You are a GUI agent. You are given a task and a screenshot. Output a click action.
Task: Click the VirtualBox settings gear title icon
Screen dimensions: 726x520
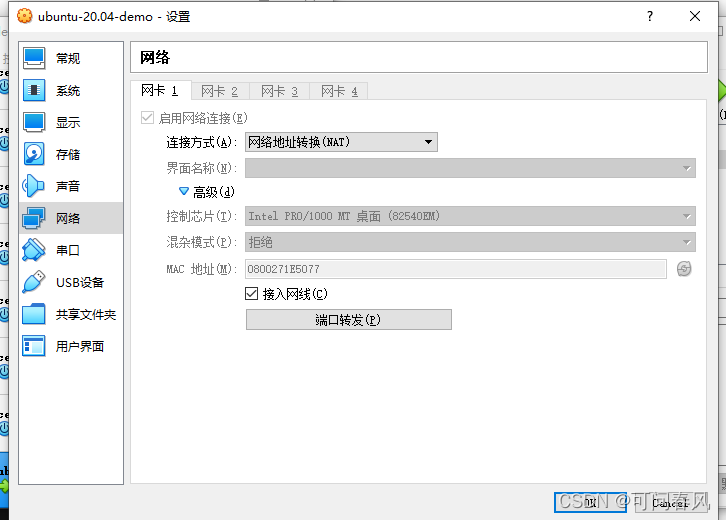tap(25, 16)
